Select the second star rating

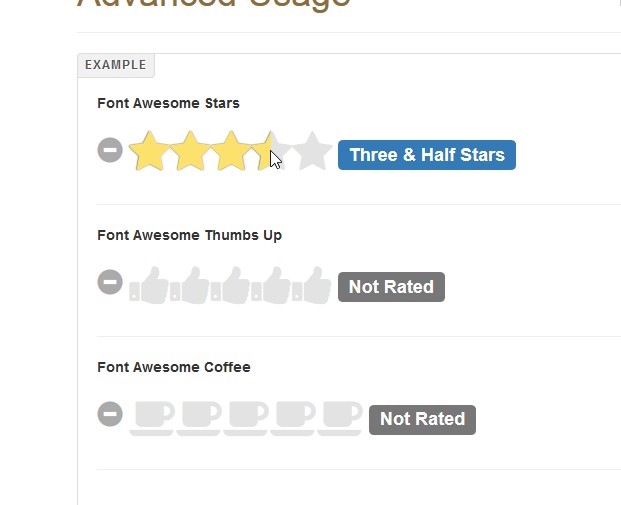(190, 152)
